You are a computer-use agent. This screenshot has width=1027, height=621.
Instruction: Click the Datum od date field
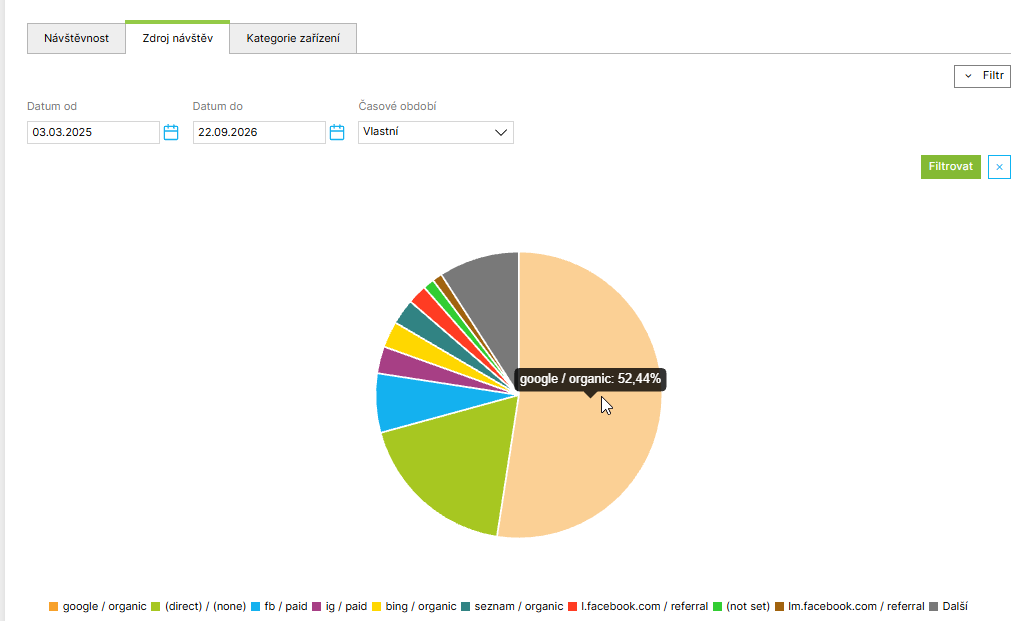93,132
